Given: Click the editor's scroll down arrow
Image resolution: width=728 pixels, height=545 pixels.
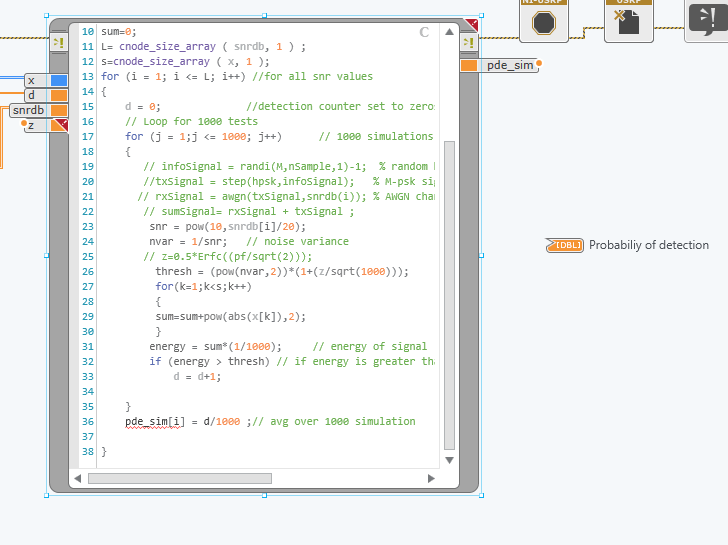Looking at the screenshot, I should point(449,460).
